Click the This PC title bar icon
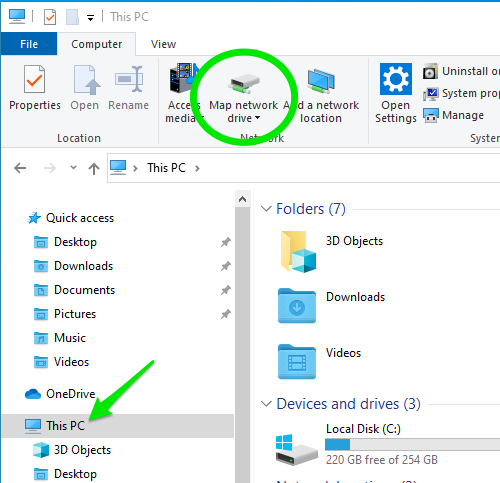The height and width of the screenshot is (483, 500). click(x=17, y=17)
